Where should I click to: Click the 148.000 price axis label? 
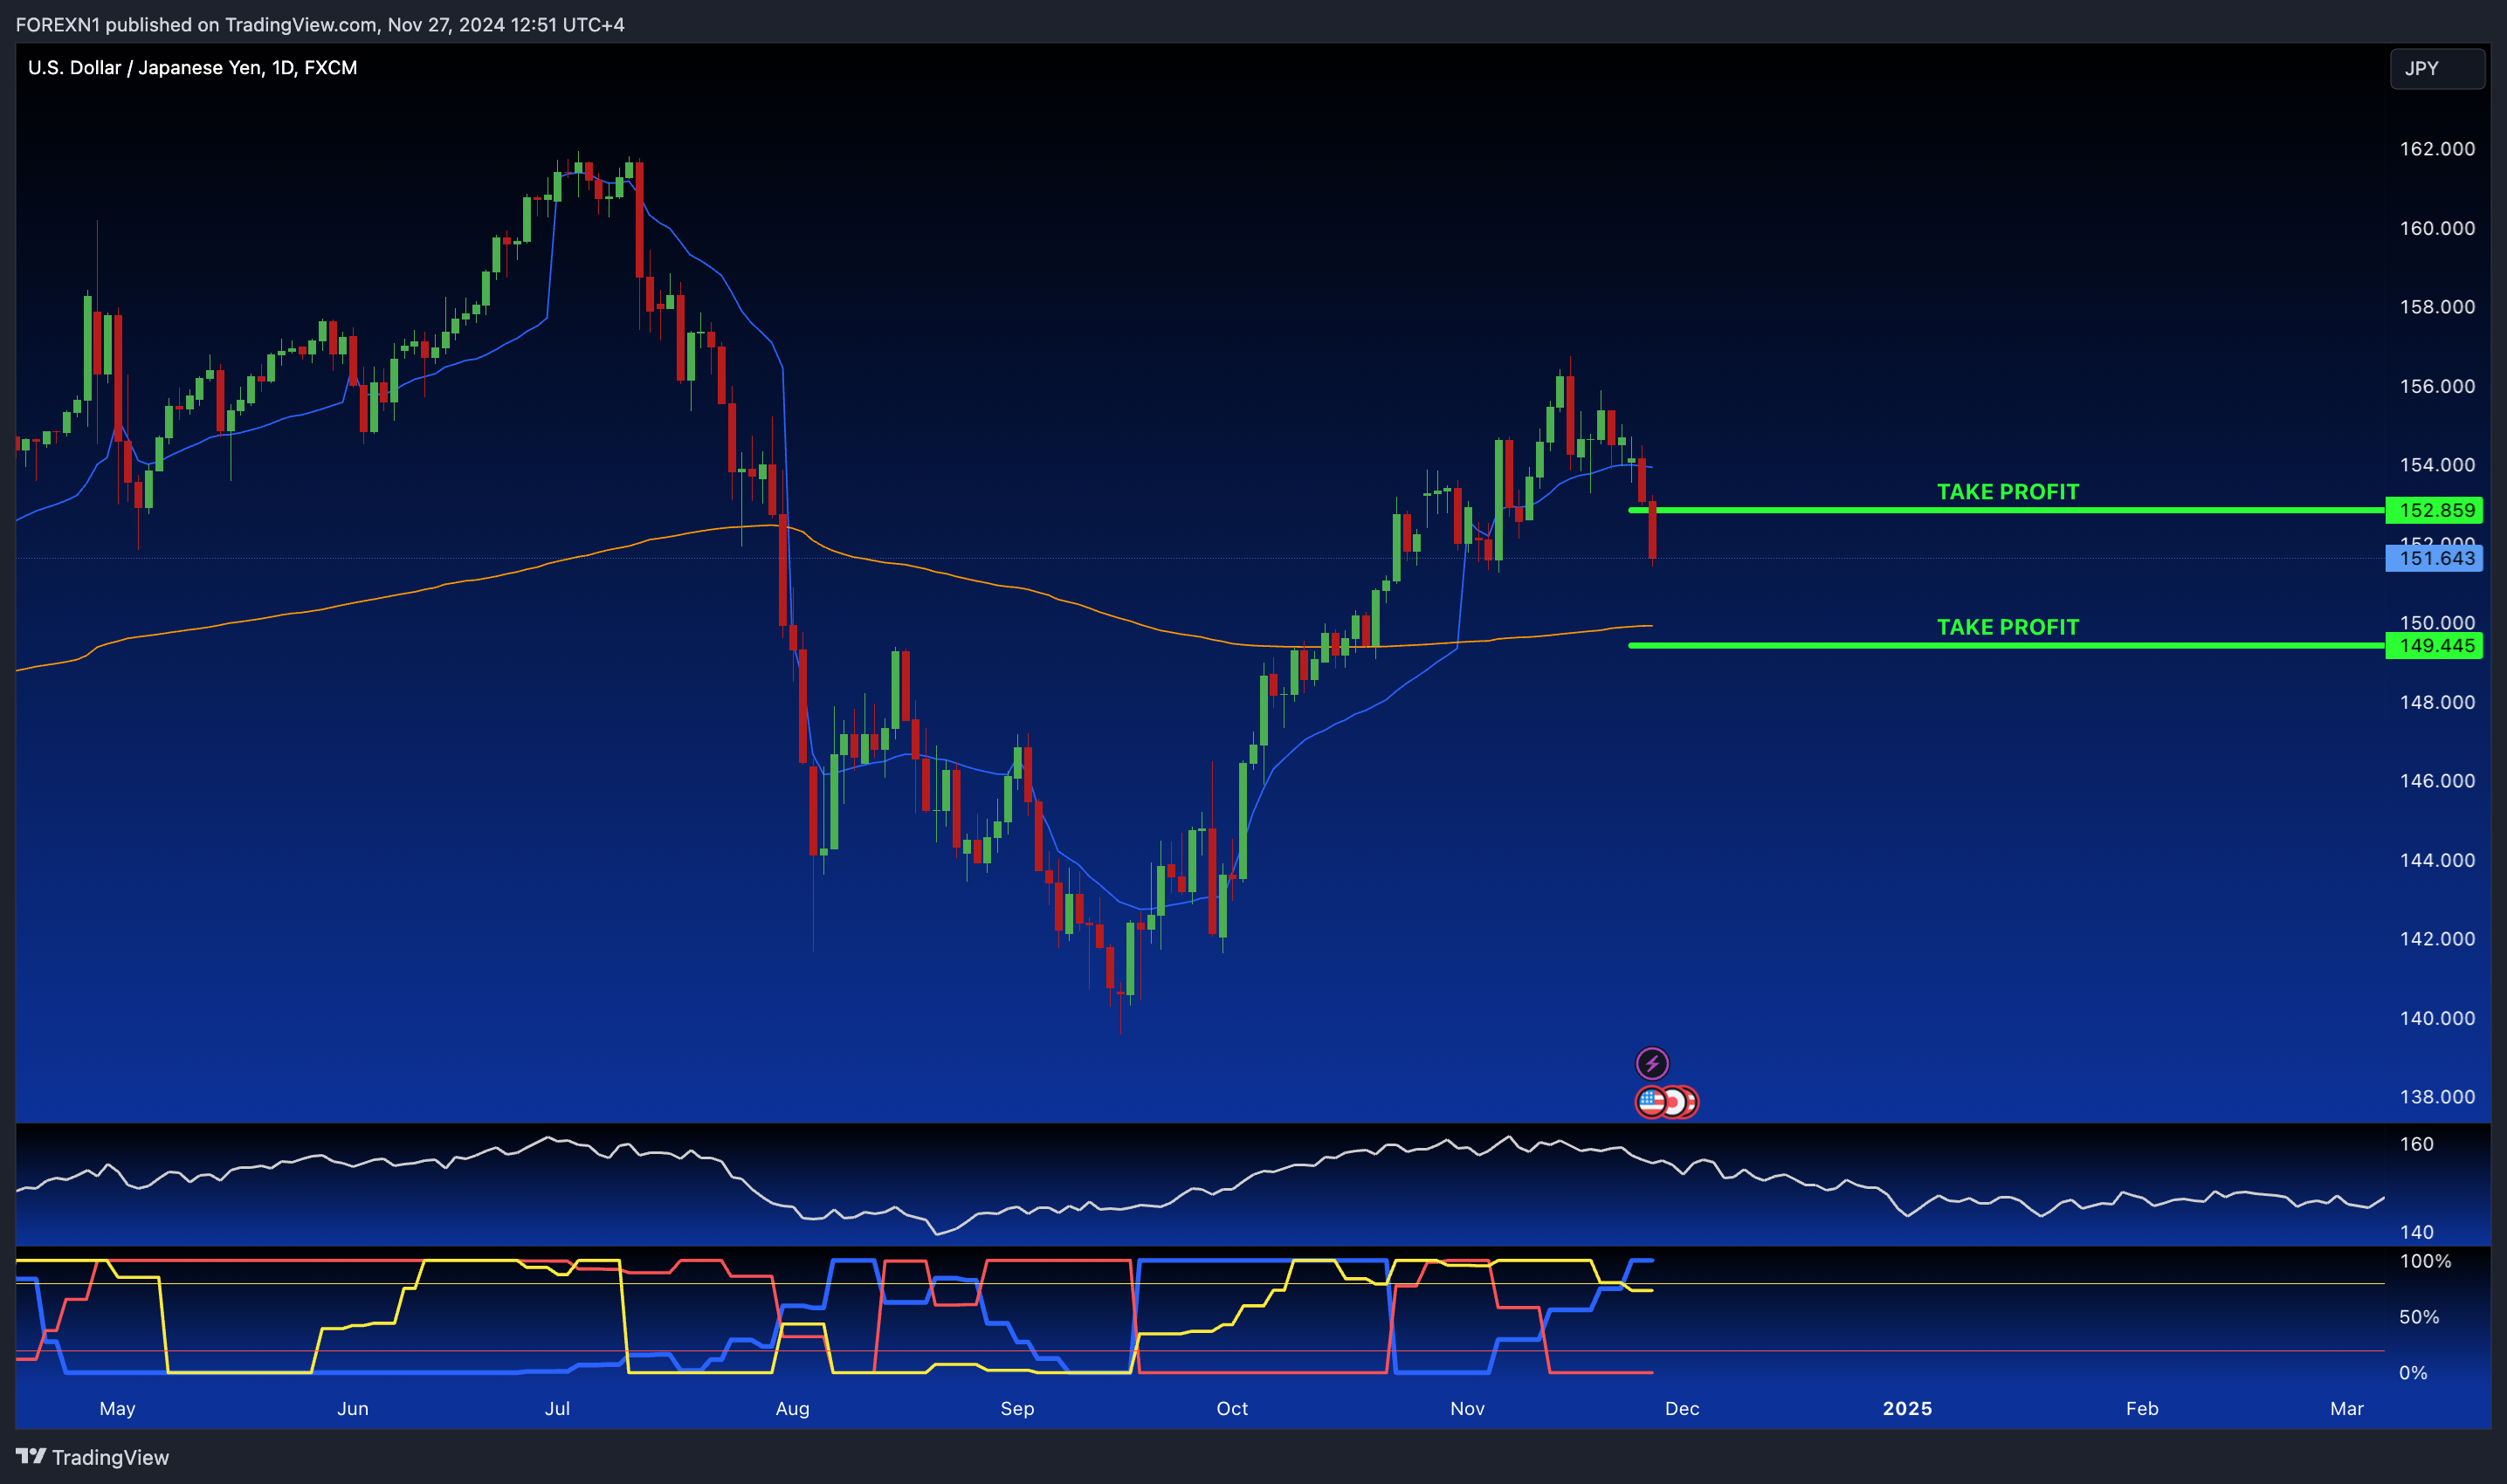pos(2437,702)
